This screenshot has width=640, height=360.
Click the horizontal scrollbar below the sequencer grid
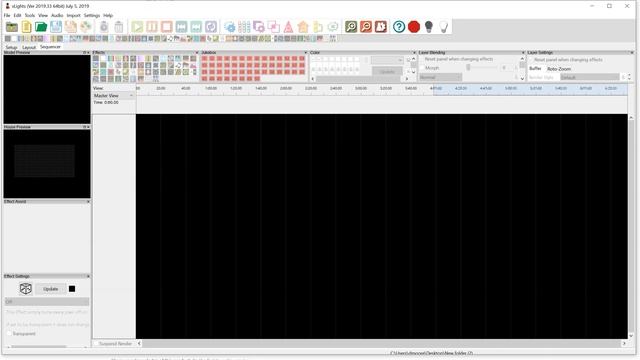click(x=381, y=344)
